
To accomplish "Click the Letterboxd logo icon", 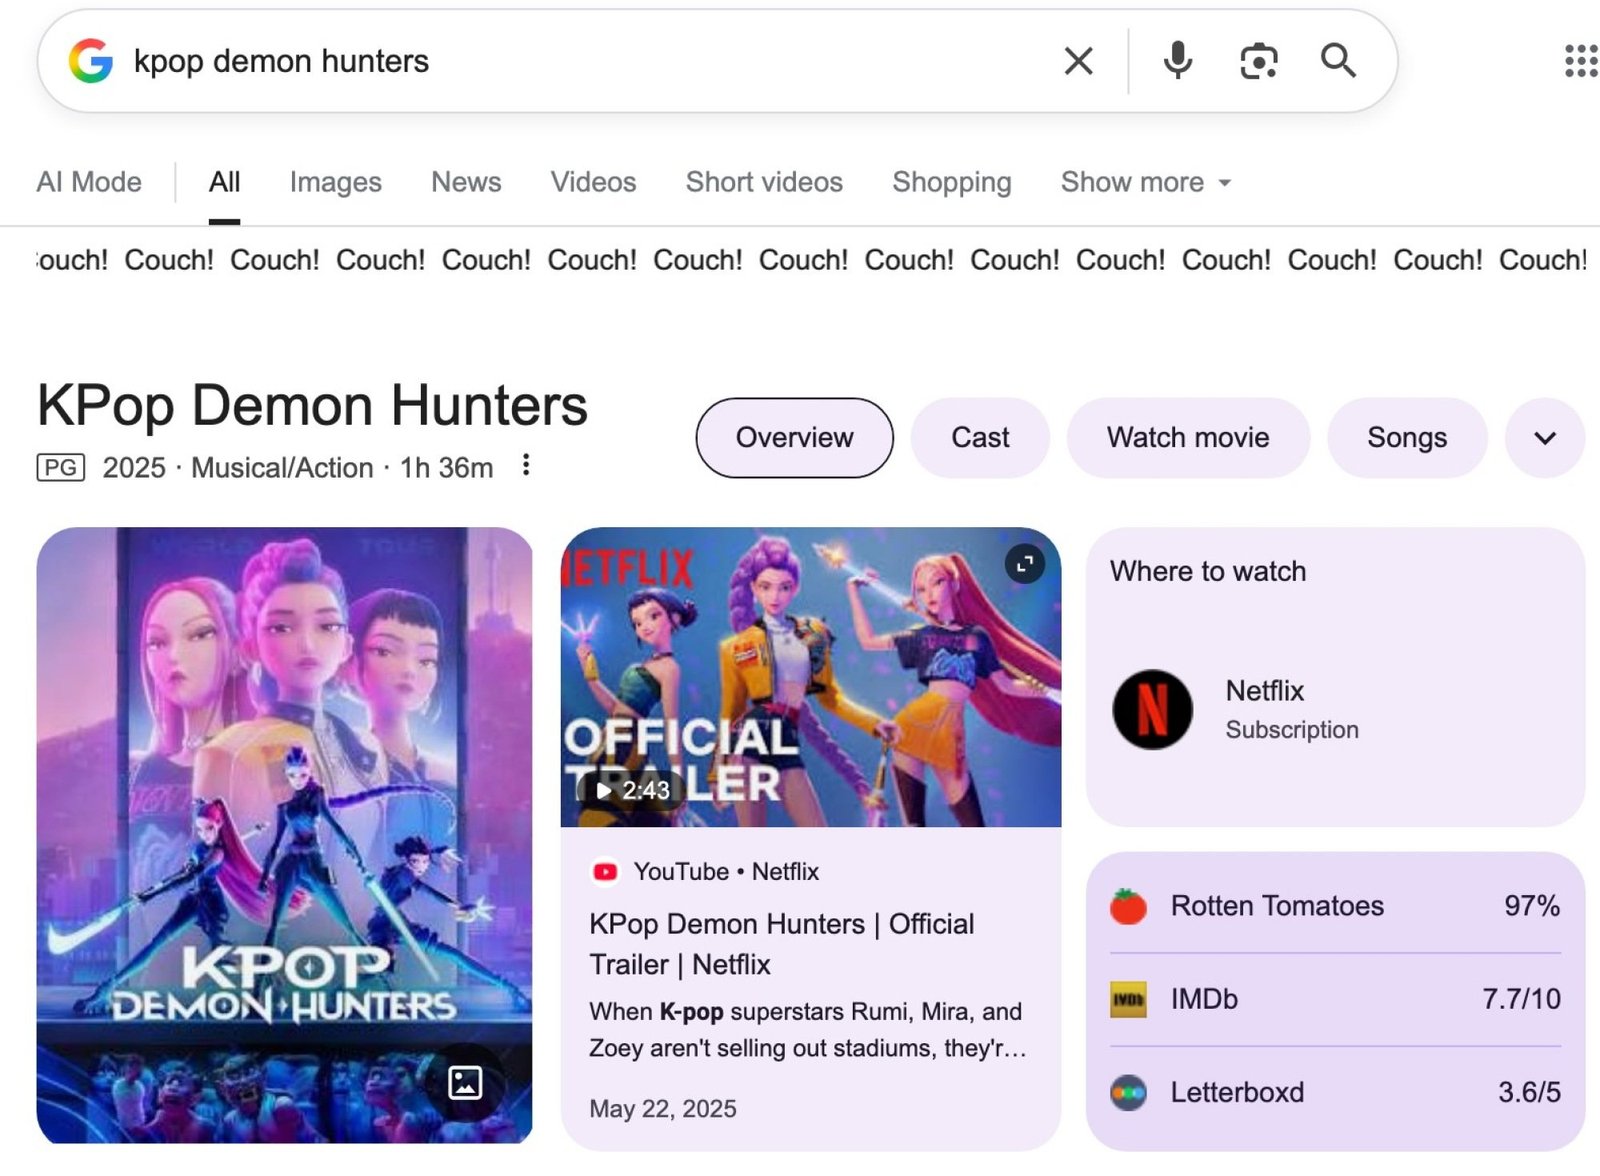I will pyautogui.click(x=1128, y=1092).
